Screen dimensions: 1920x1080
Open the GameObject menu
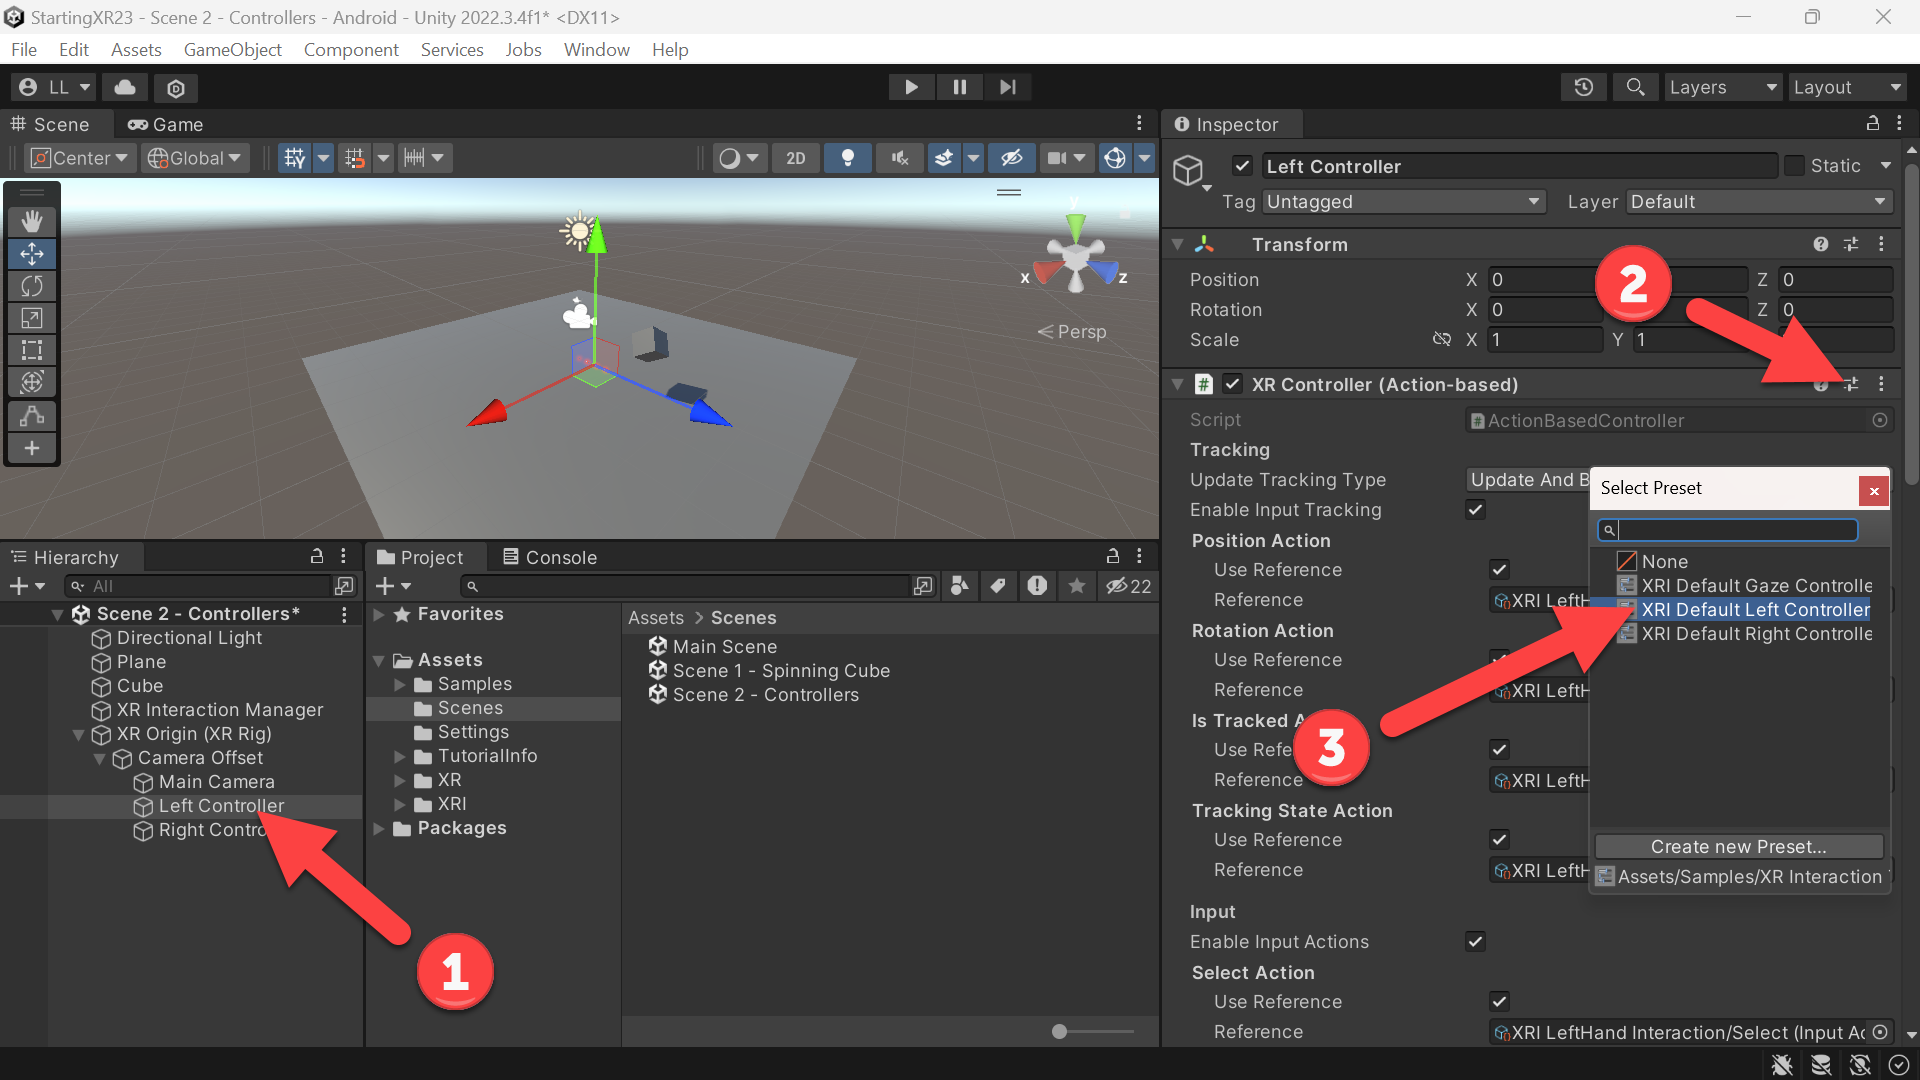(x=232, y=49)
